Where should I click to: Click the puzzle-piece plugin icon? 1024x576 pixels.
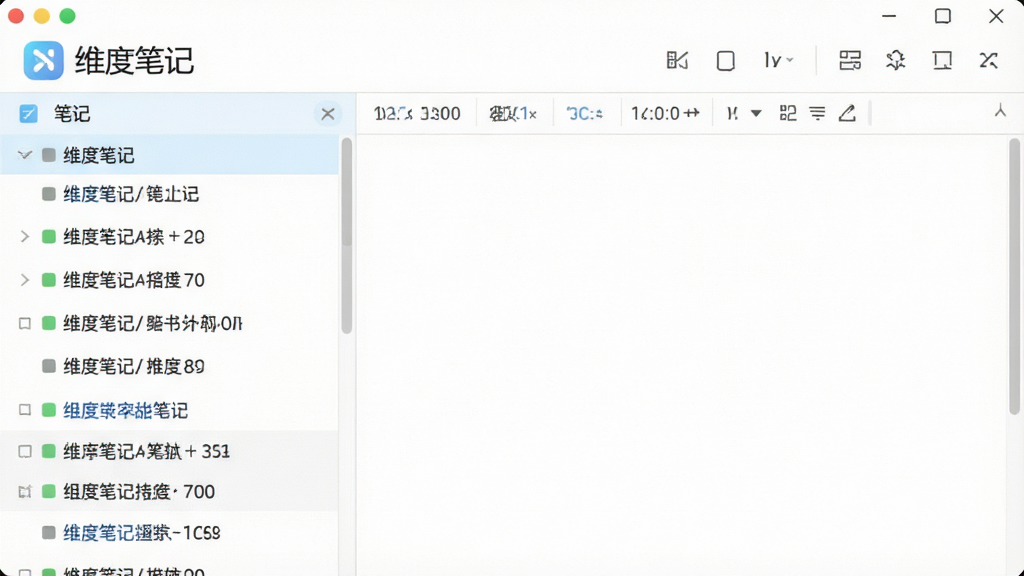pyautogui.click(x=895, y=61)
